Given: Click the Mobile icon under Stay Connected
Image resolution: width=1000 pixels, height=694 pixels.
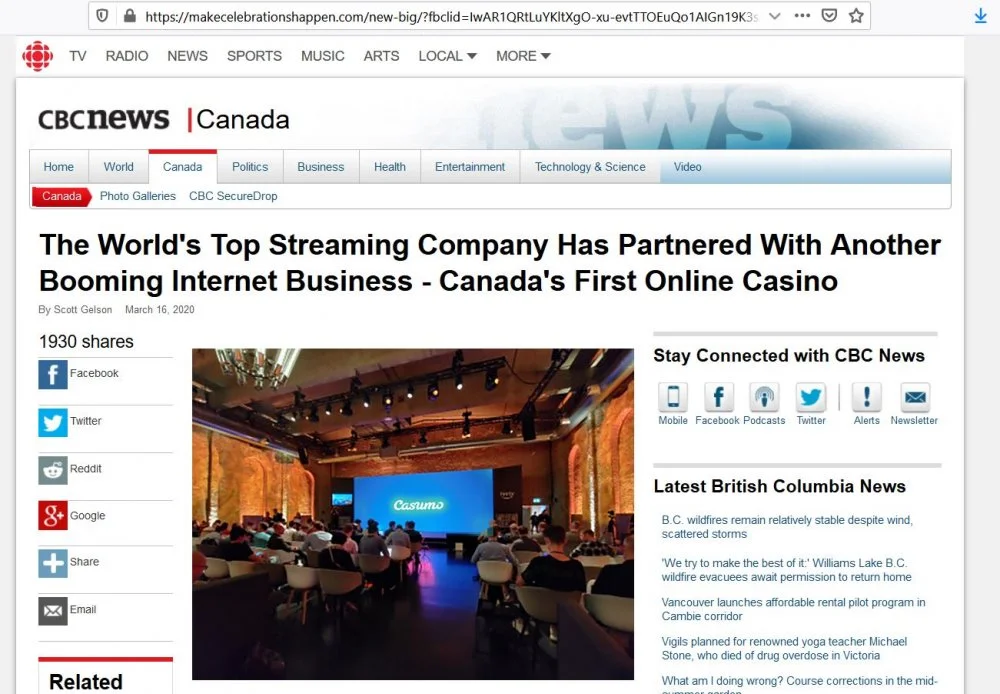Looking at the screenshot, I should click(x=673, y=397).
